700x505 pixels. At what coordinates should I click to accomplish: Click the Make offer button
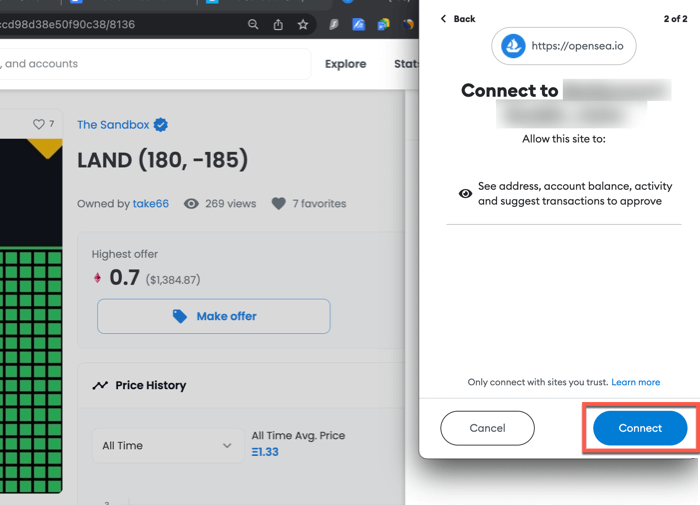(214, 316)
